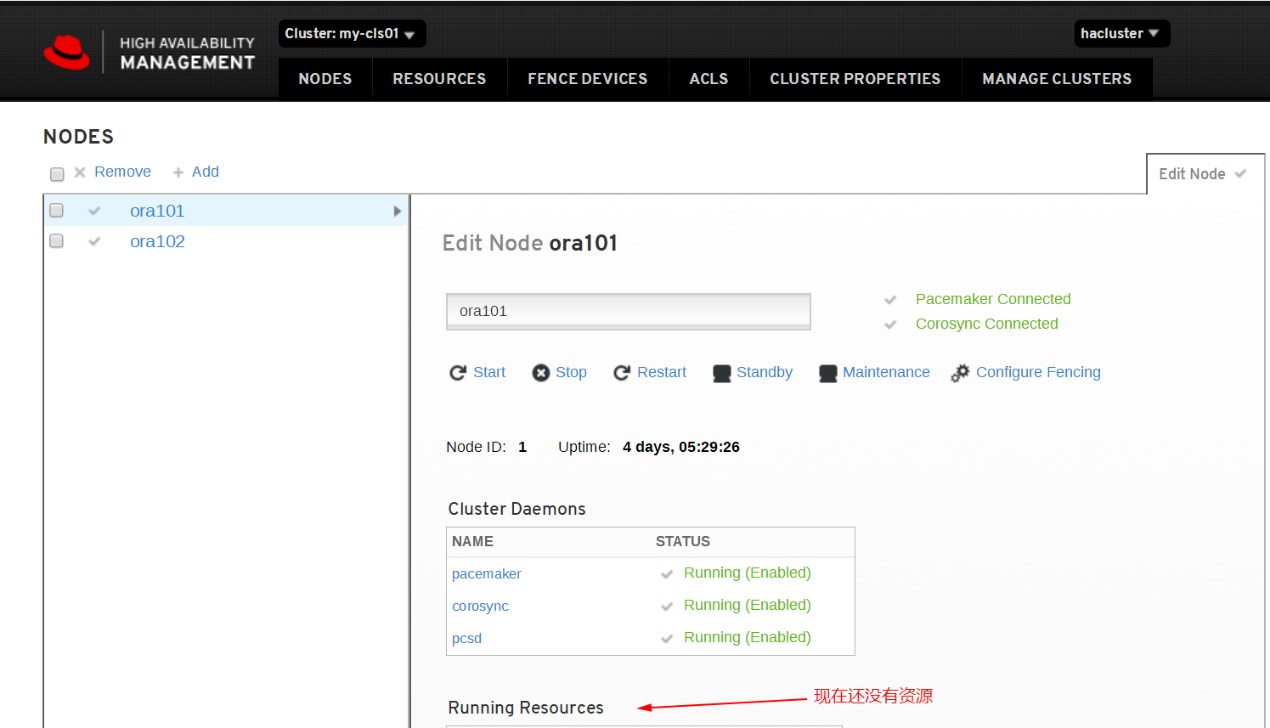Switch to the RESOURCES tab
Viewport: 1270px width, 728px height.
[439, 78]
